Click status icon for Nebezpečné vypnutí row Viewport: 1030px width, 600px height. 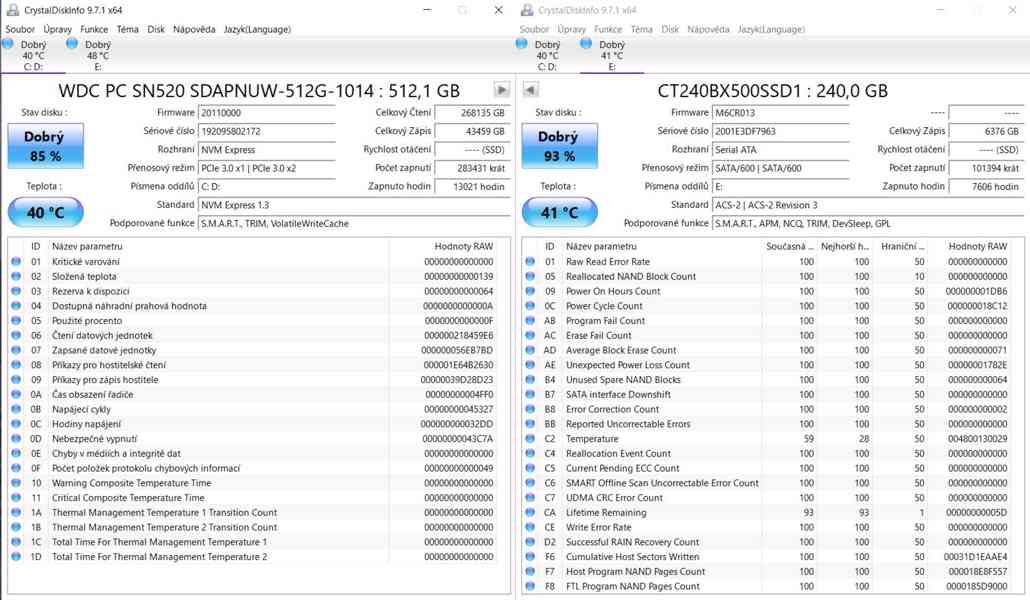click(16, 438)
